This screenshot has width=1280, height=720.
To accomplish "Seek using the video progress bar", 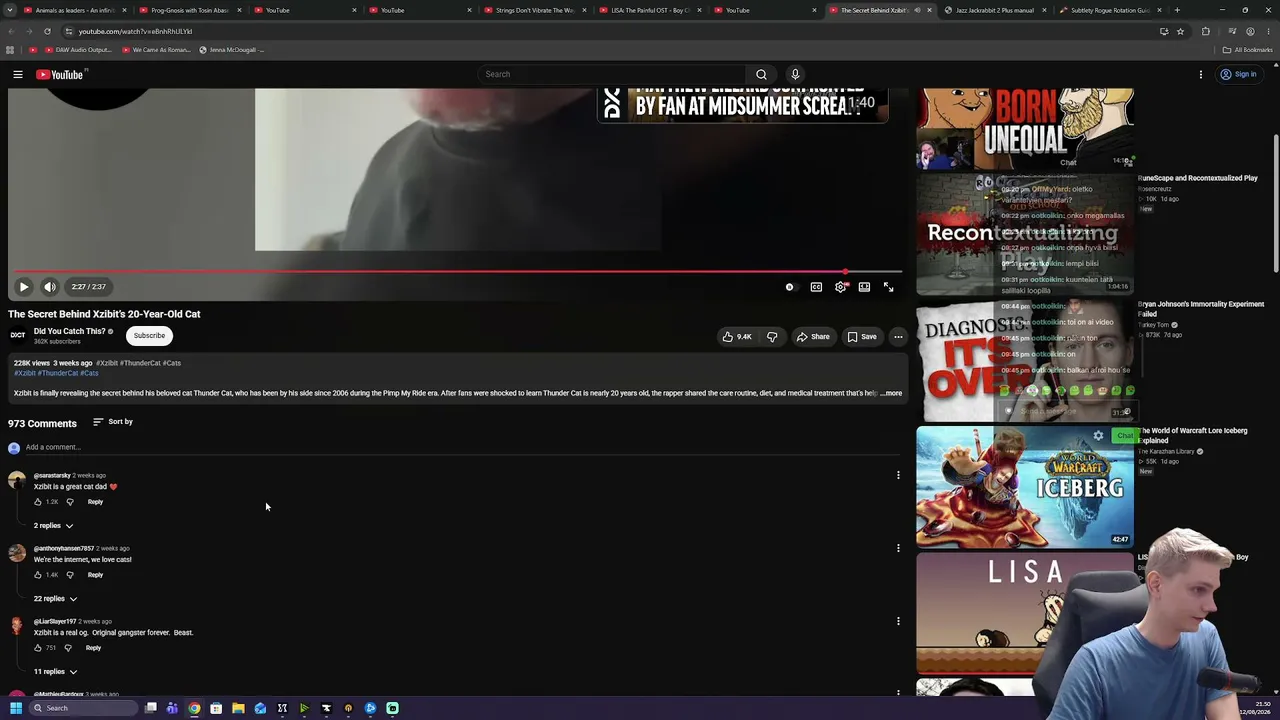I will pos(458,271).
